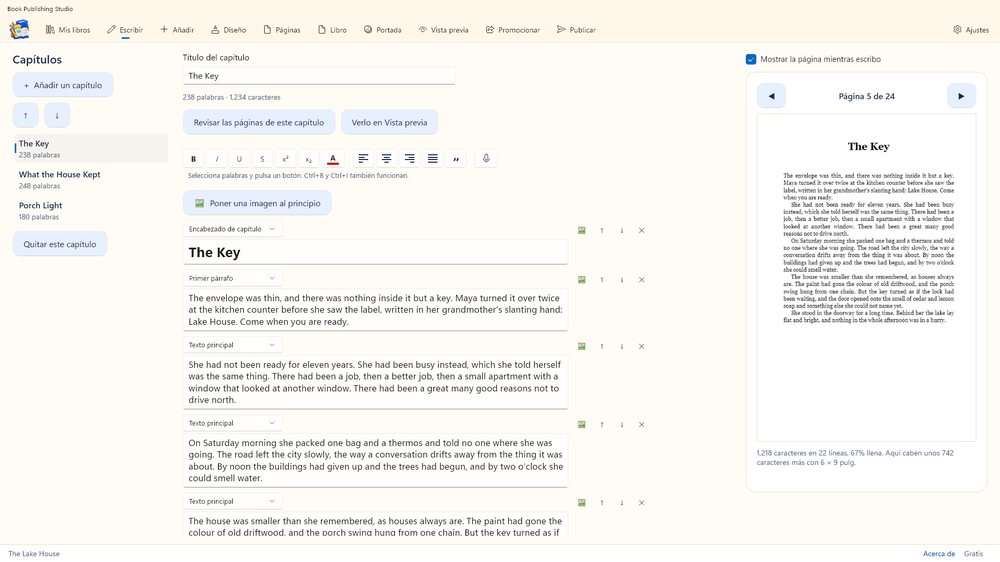Open the Promocionar tab
This screenshot has height=562, width=1000.
513,30
